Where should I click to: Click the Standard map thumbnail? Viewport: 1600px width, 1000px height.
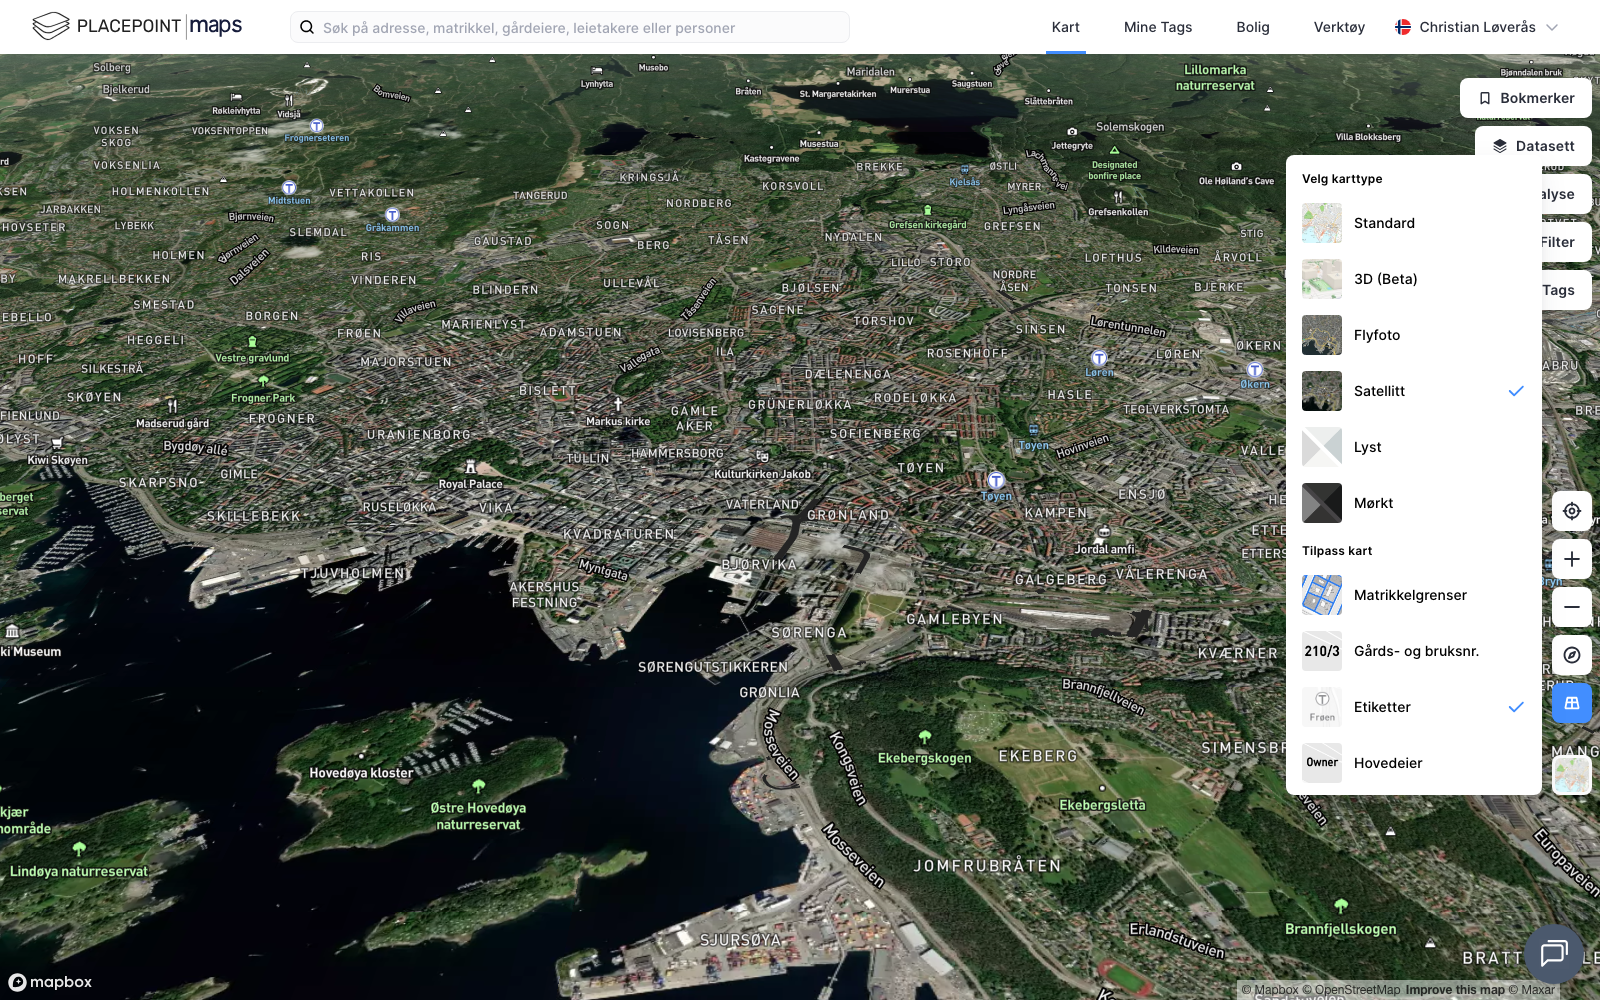pyautogui.click(x=1322, y=223)
